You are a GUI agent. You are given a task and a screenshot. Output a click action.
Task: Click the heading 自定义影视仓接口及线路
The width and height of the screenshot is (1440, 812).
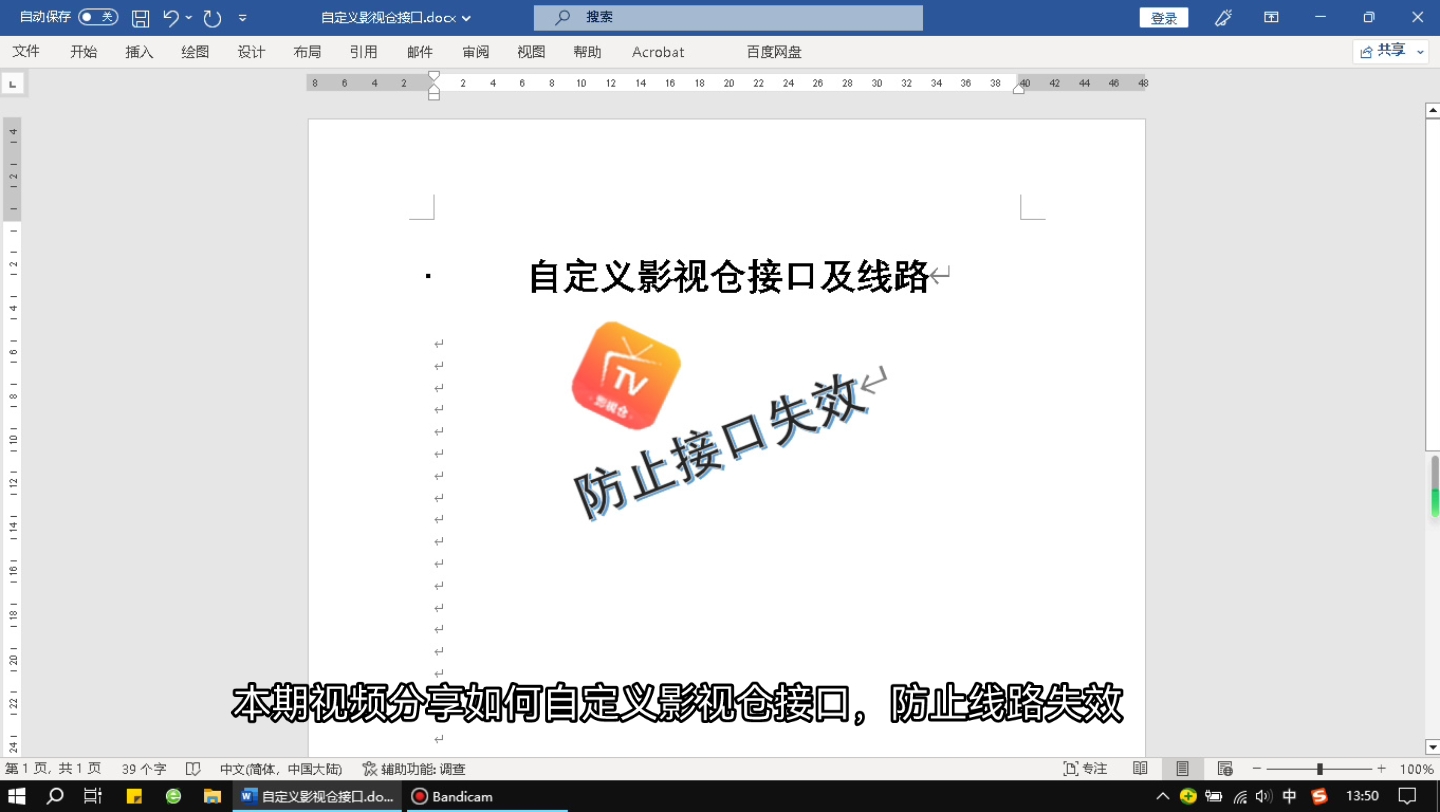click(729, 277)
